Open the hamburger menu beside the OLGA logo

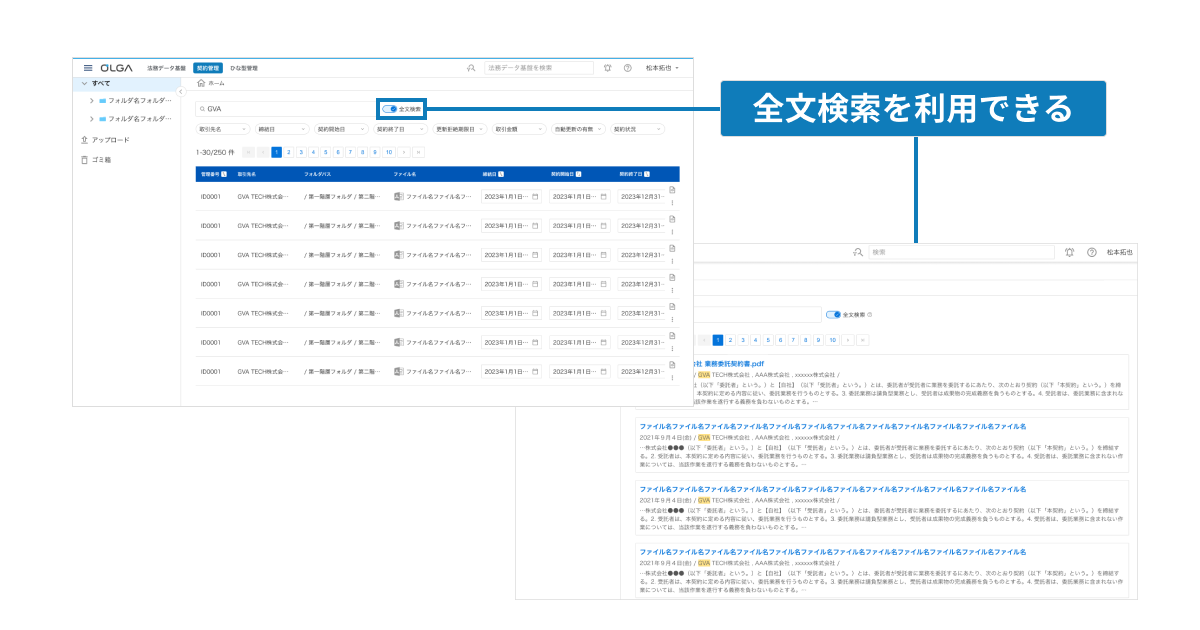coord(88,68)
